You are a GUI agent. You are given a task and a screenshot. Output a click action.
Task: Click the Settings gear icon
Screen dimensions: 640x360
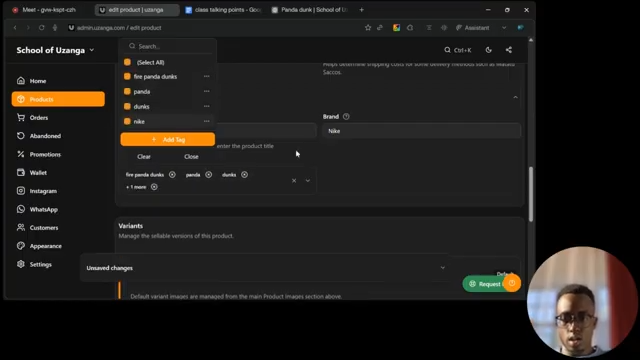(x=21, y=264)
